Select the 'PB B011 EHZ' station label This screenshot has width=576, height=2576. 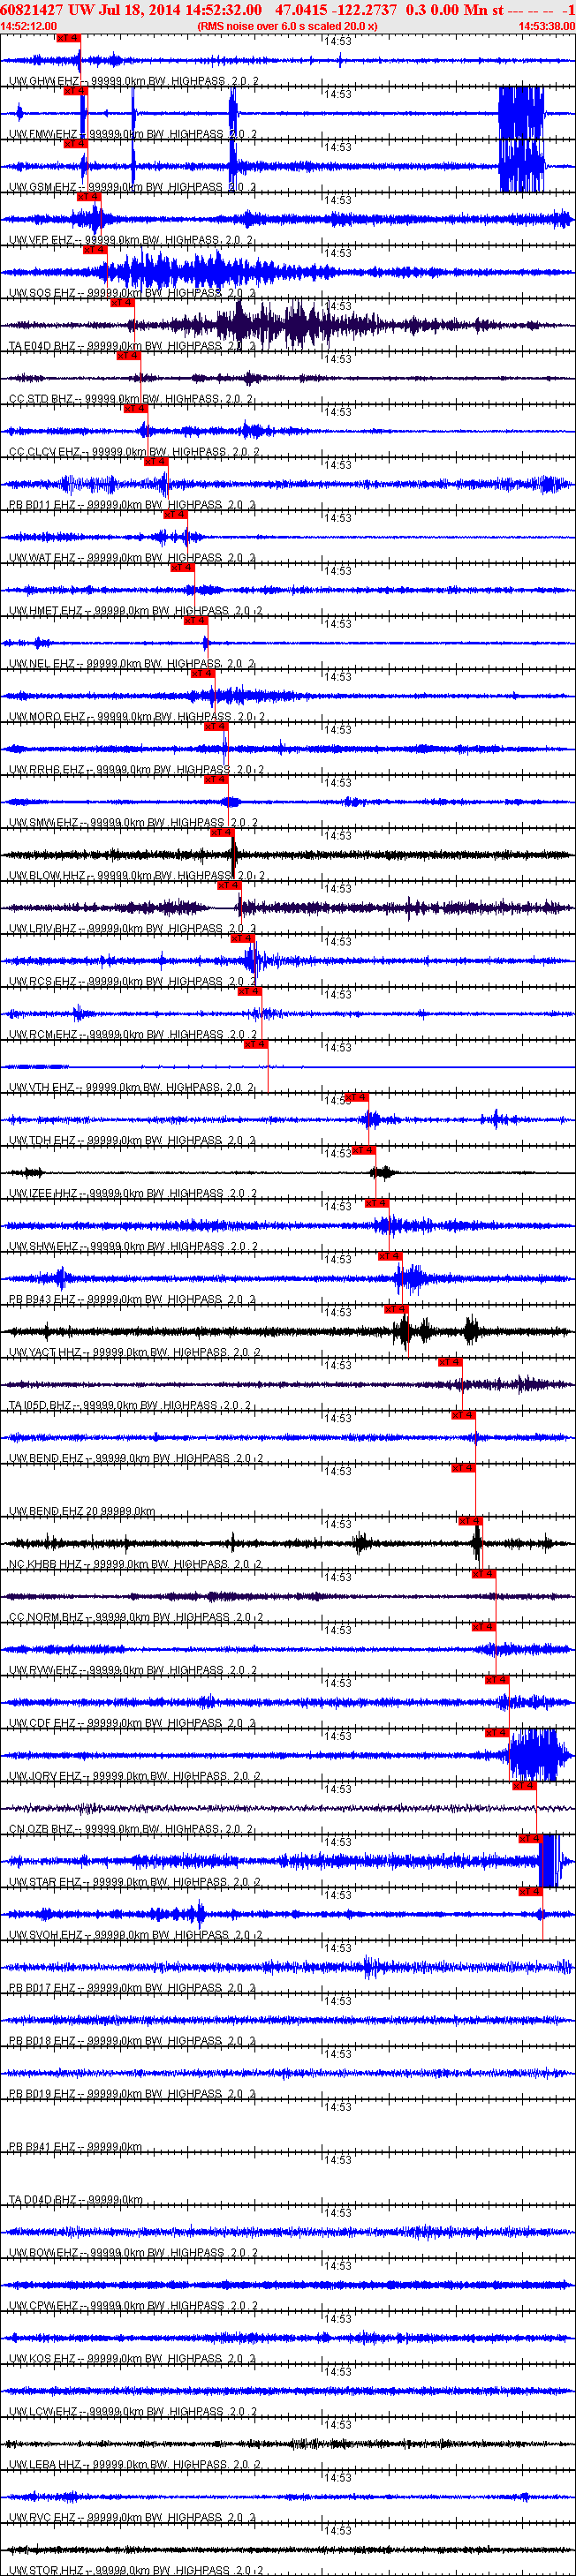pos(44,505)
